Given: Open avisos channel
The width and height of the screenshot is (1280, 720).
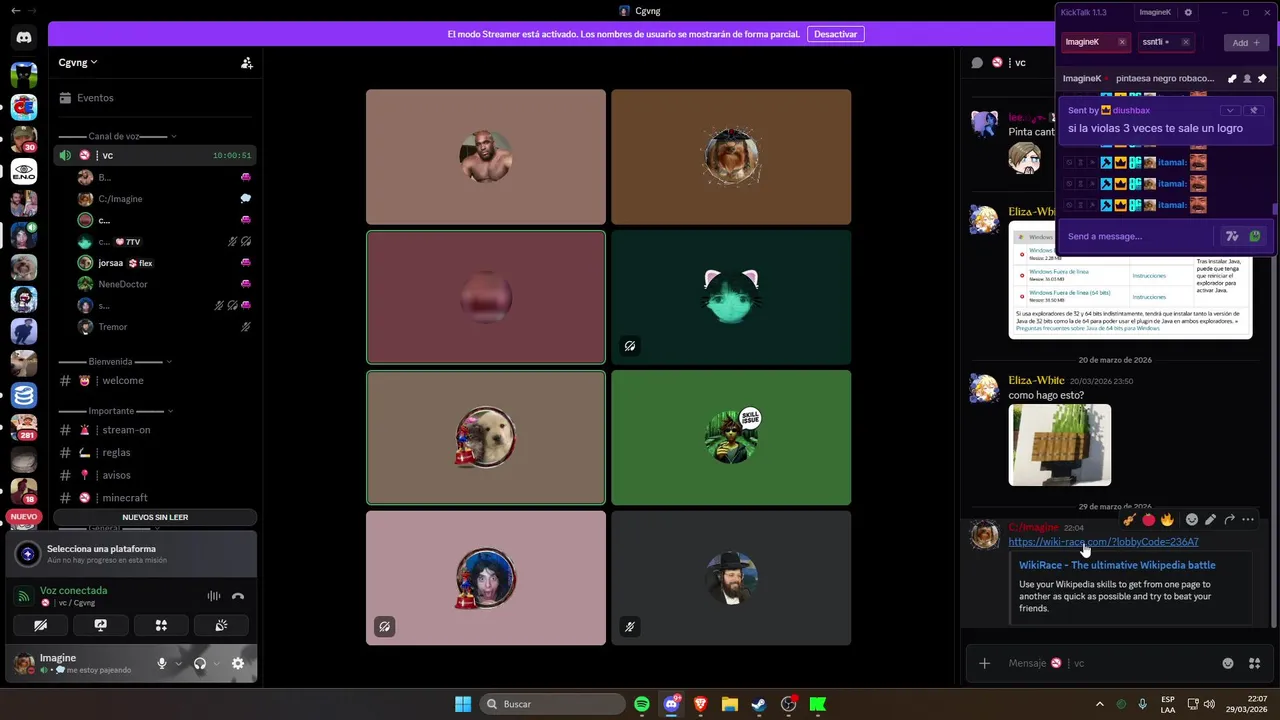Looking at the screenshot, I should point(155,475).
